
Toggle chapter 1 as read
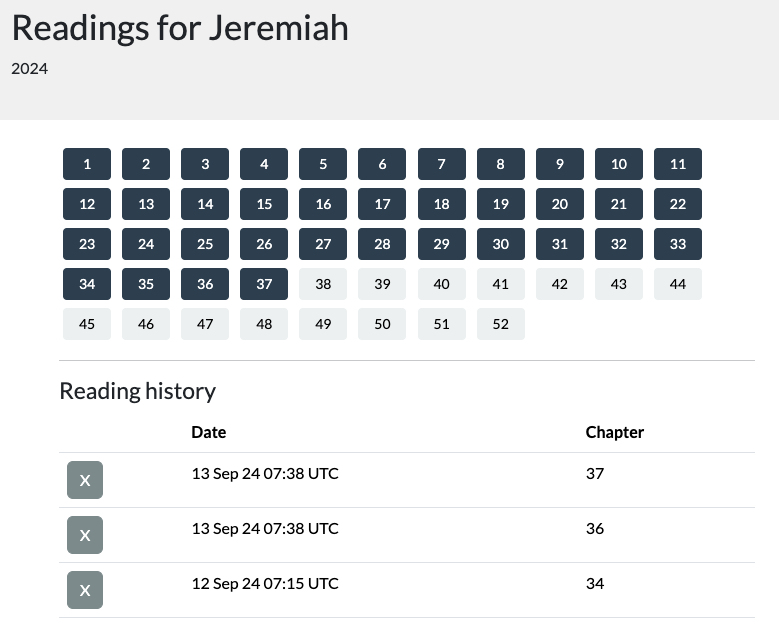[x=87, y=164]
